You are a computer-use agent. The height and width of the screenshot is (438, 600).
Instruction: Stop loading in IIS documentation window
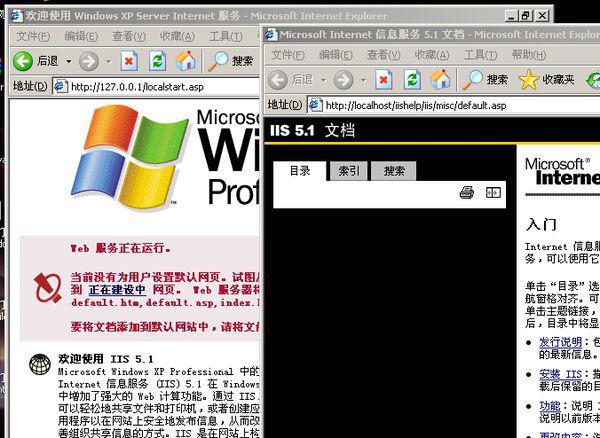click(384, 80)
